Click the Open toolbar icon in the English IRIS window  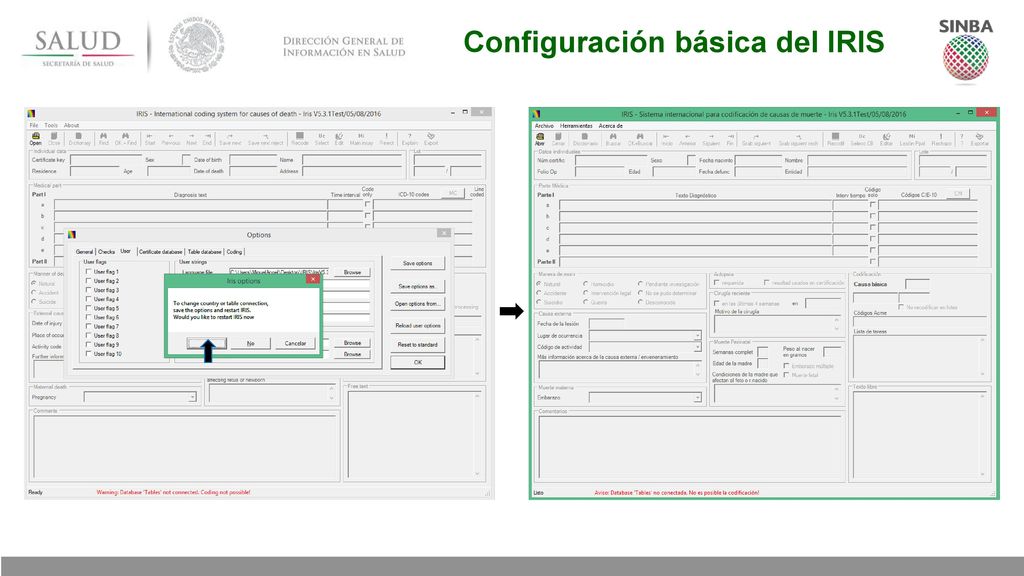pyautogui.click(x=35, y=138)
